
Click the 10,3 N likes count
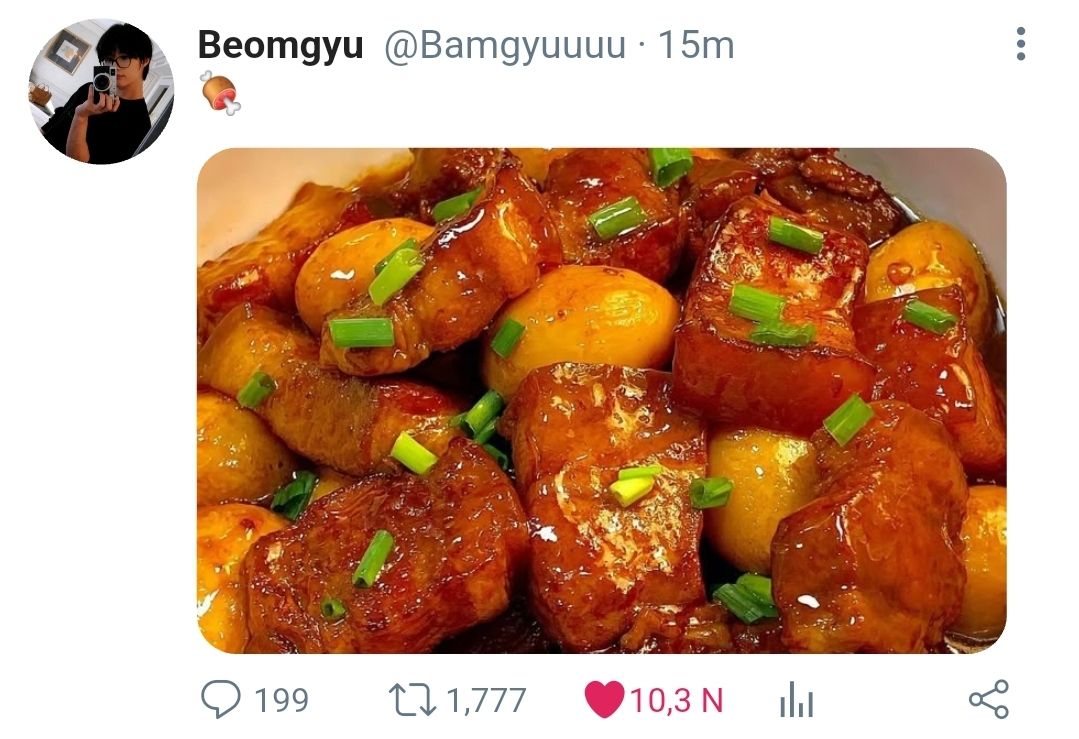[675, 700]
